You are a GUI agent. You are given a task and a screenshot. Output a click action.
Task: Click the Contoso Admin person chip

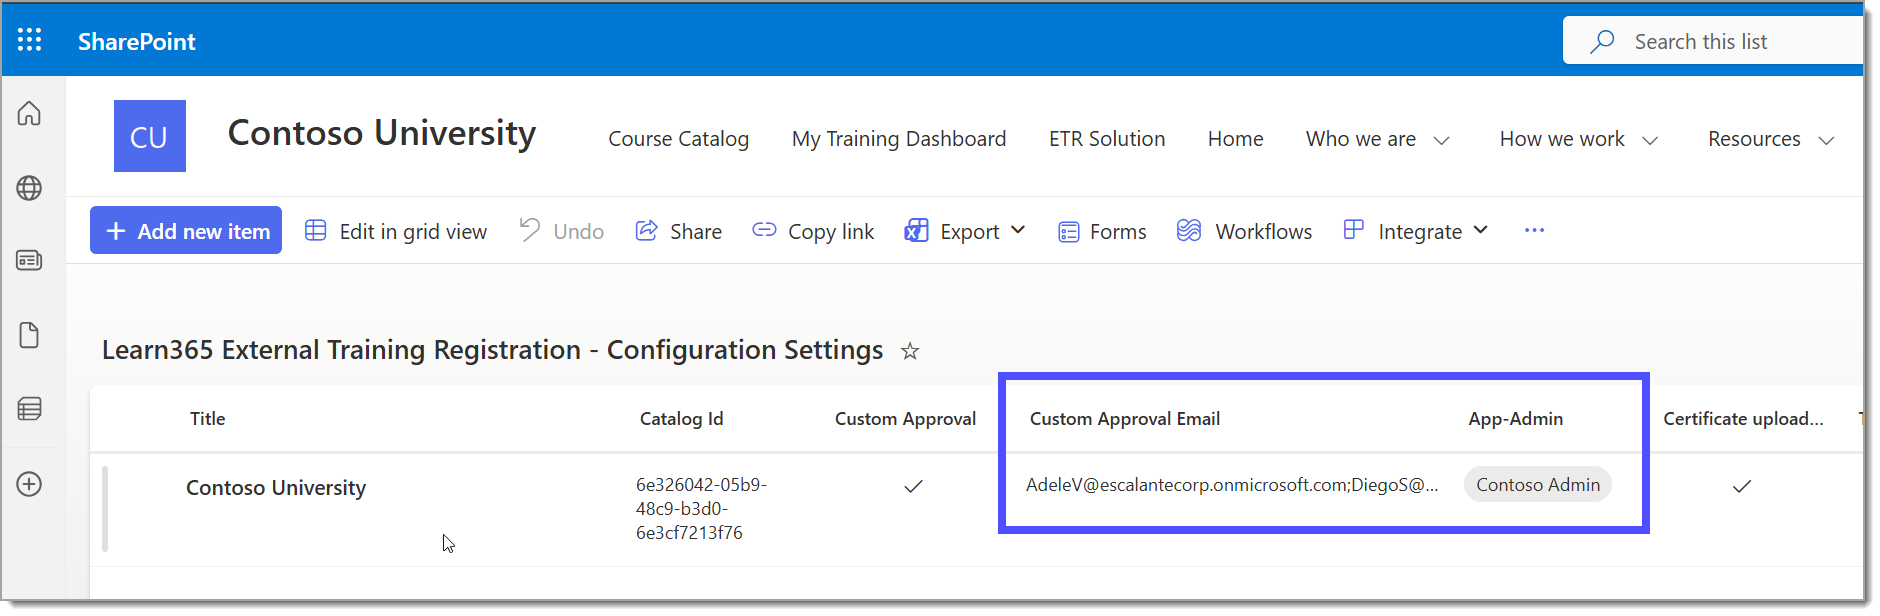pyautogui.click(x=1538, y=485)
